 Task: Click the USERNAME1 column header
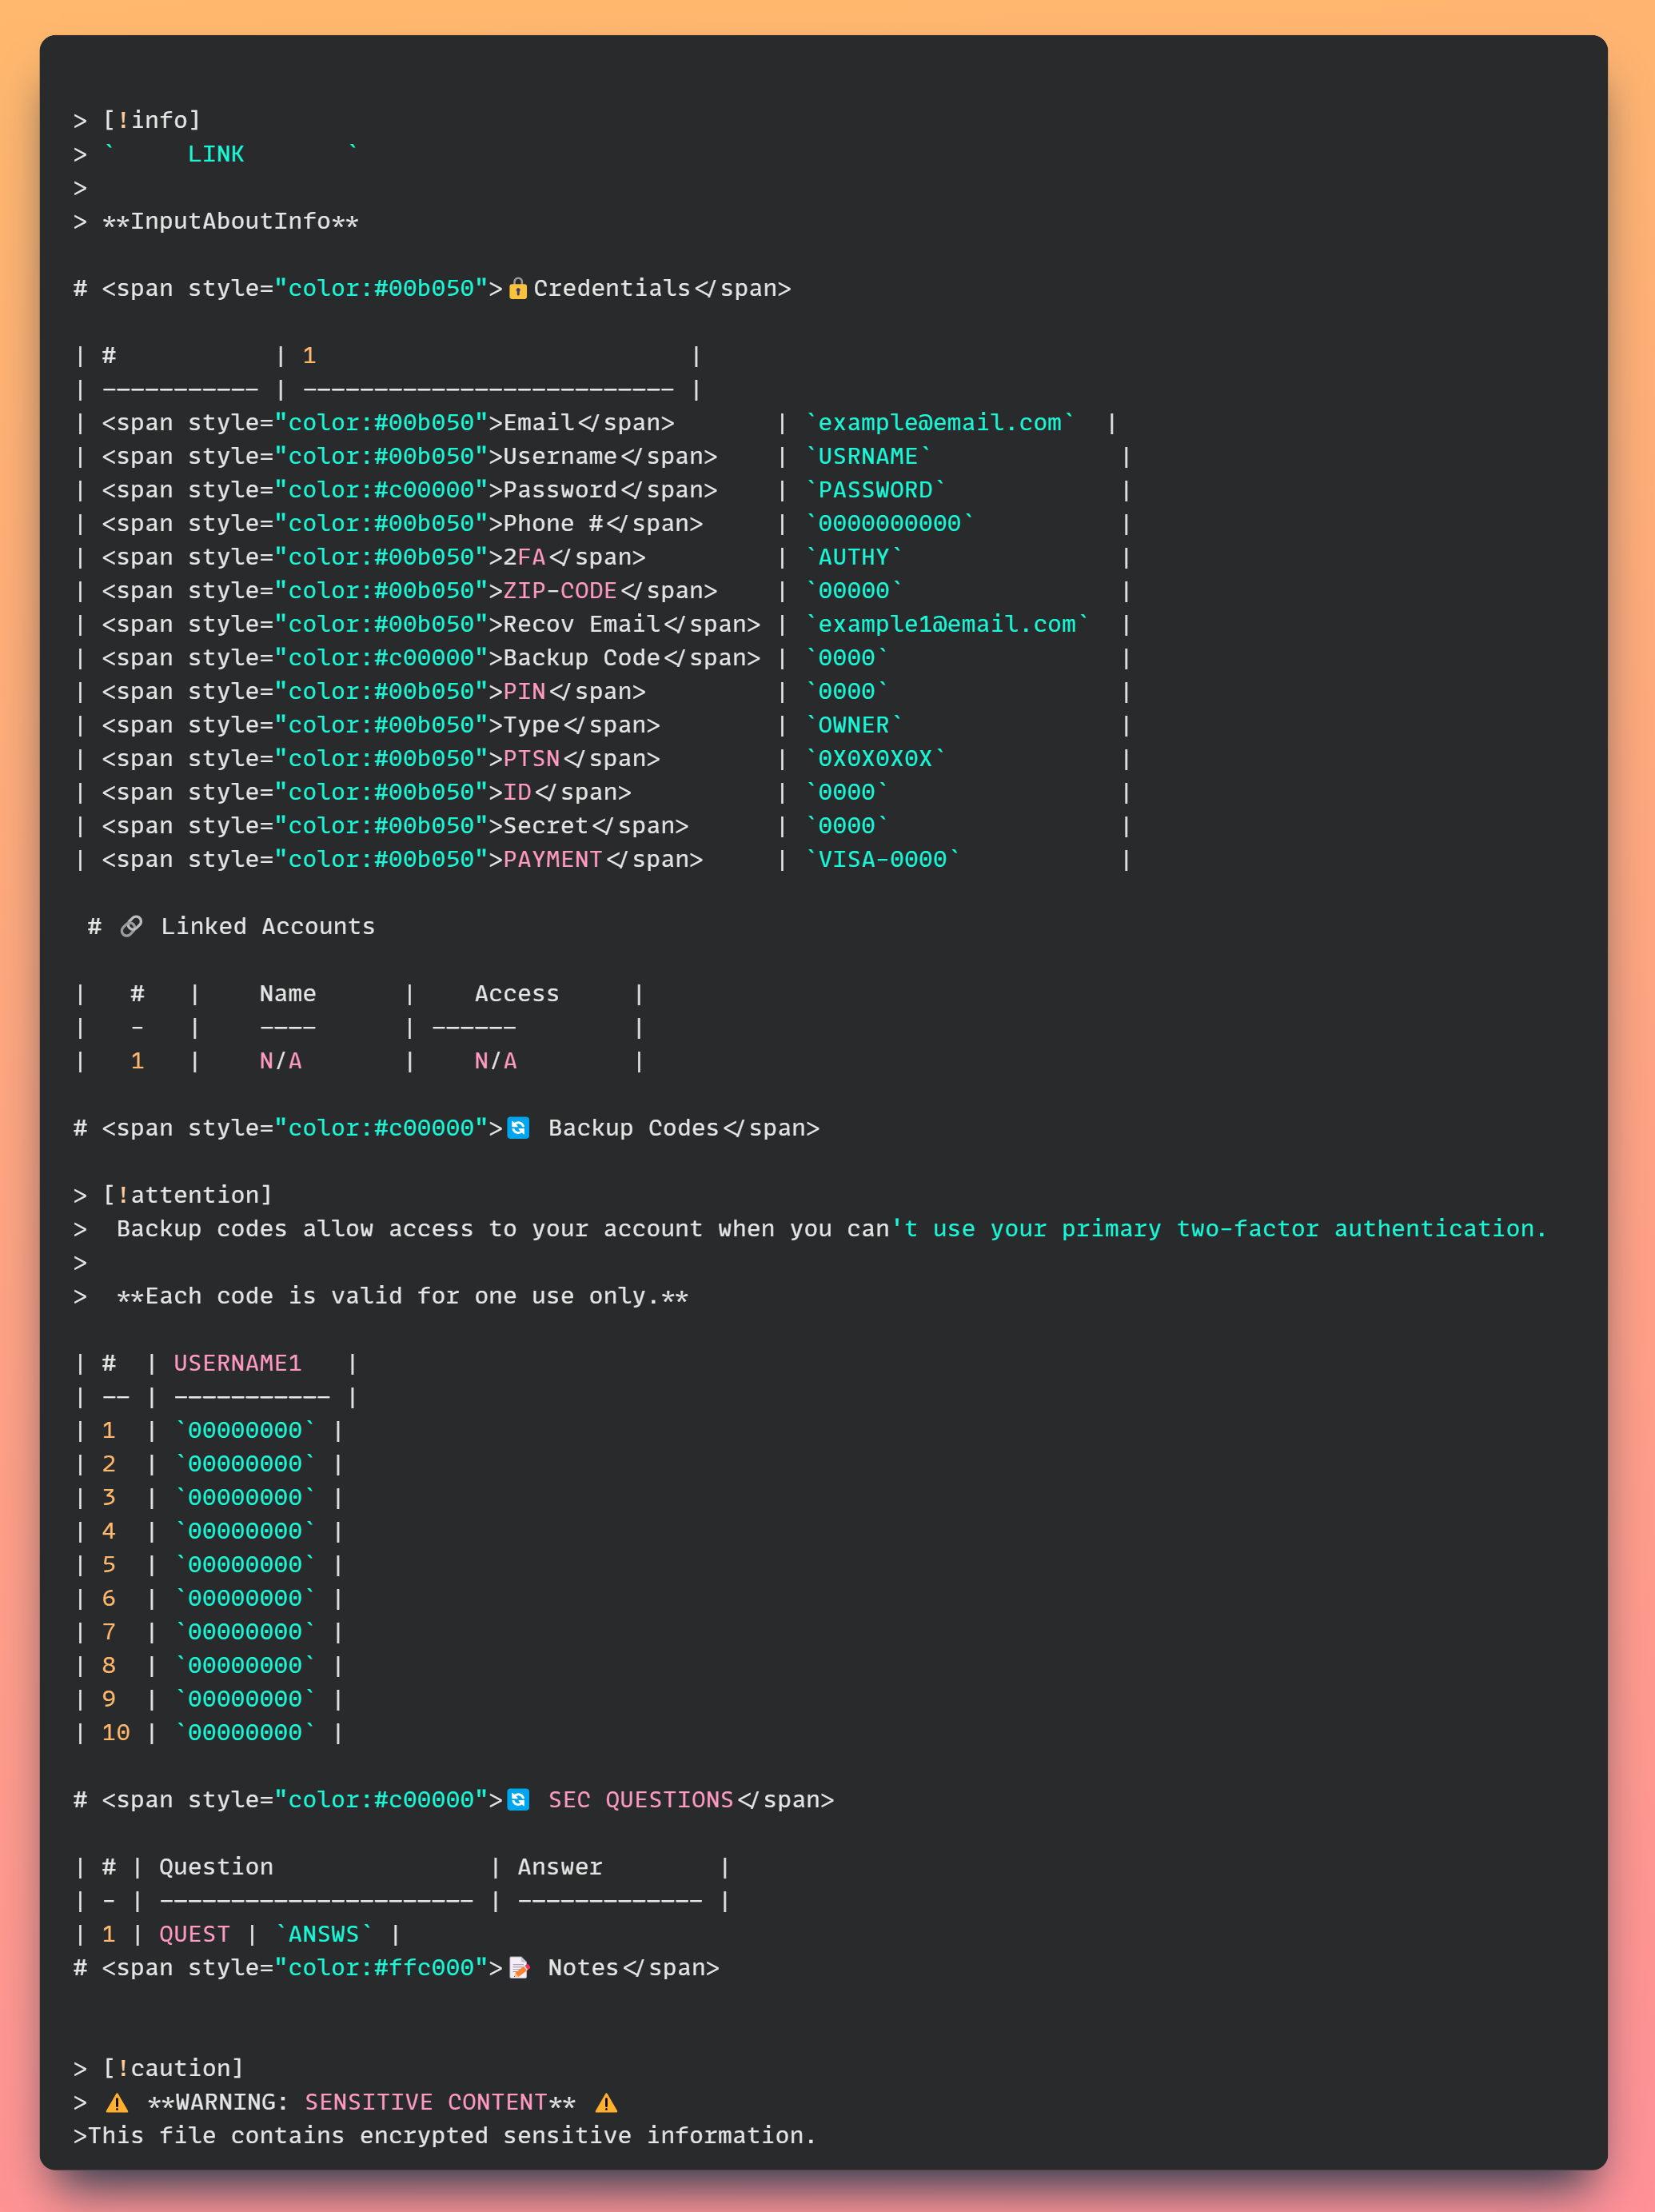click(237, 1363)
